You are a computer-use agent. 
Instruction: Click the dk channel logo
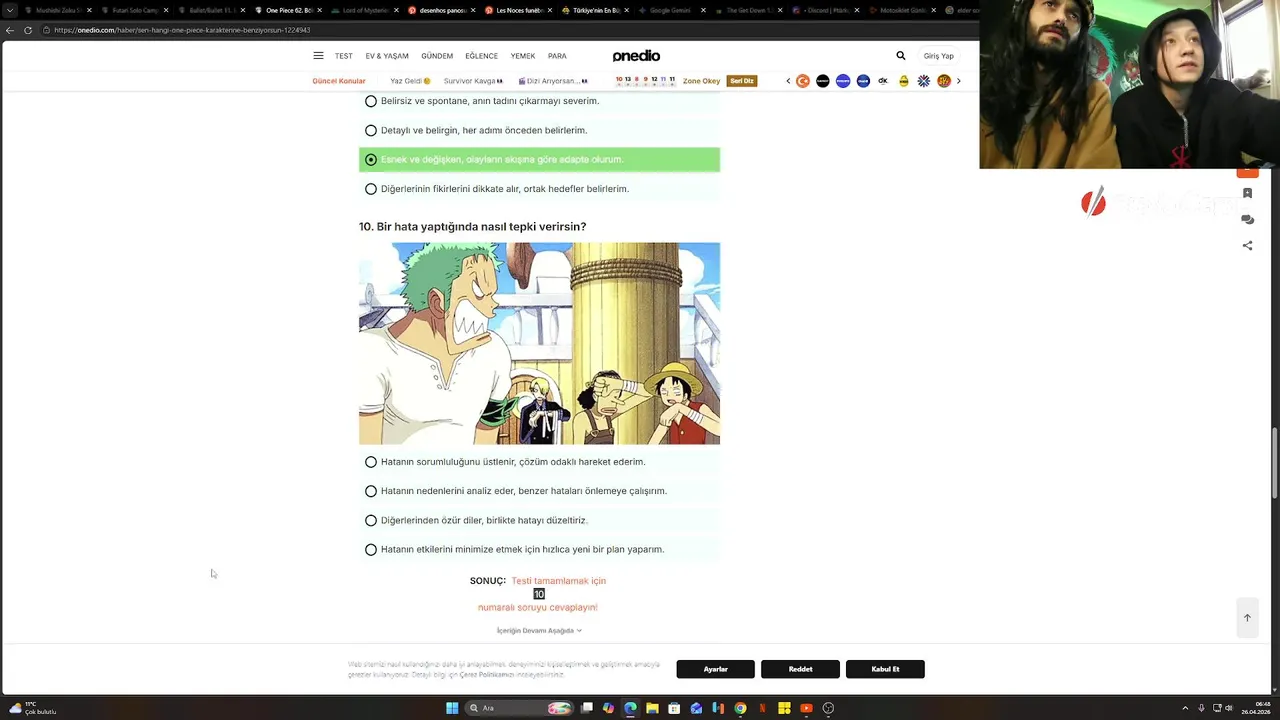click(x=883, y=81)
